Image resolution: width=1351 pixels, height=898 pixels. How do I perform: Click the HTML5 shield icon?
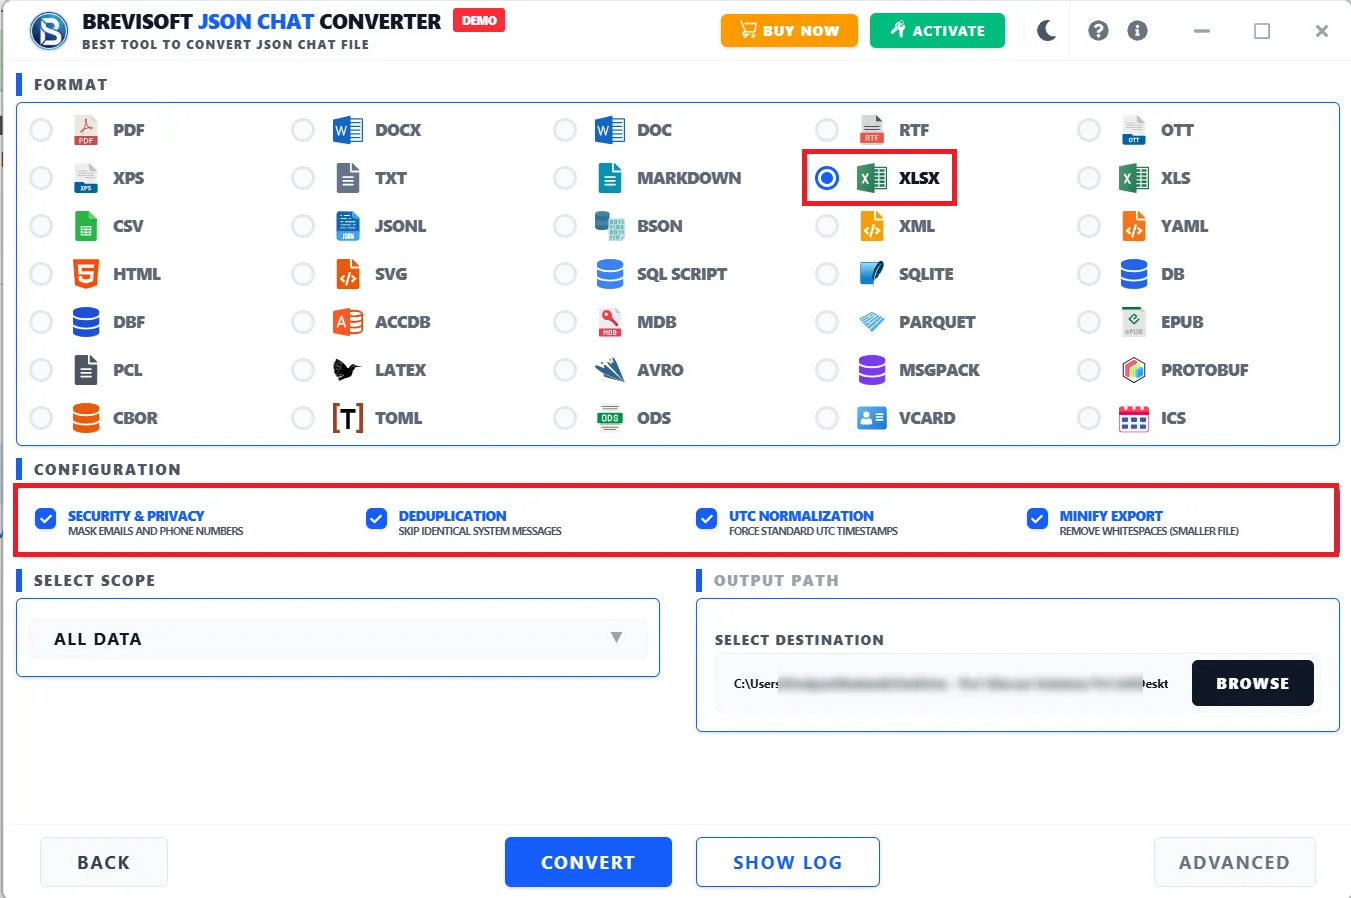pos(86,274)
